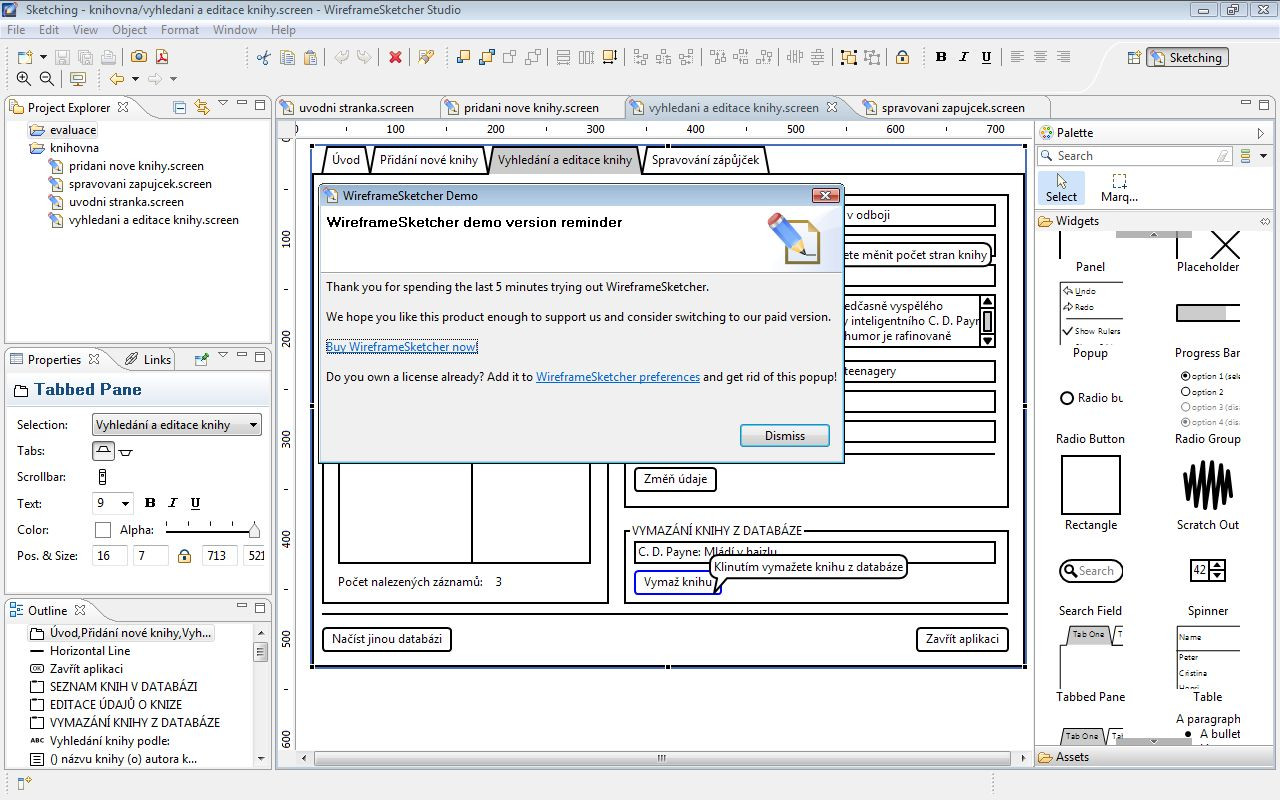Toggle bottom tabs position in Properties

coord(126,452)
